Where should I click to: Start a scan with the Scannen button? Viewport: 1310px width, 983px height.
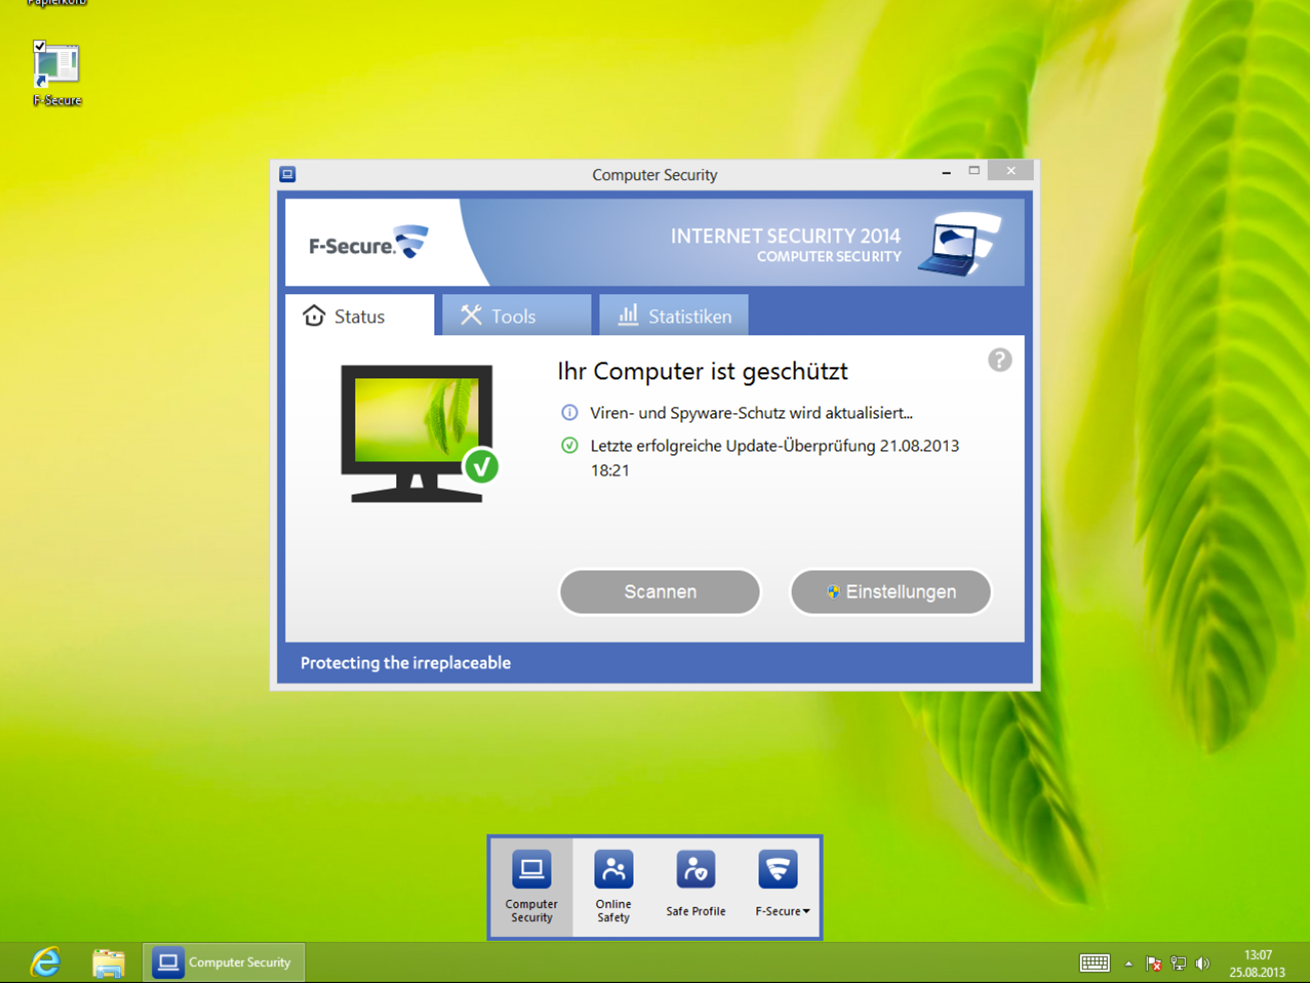click(x=660, y=592)
